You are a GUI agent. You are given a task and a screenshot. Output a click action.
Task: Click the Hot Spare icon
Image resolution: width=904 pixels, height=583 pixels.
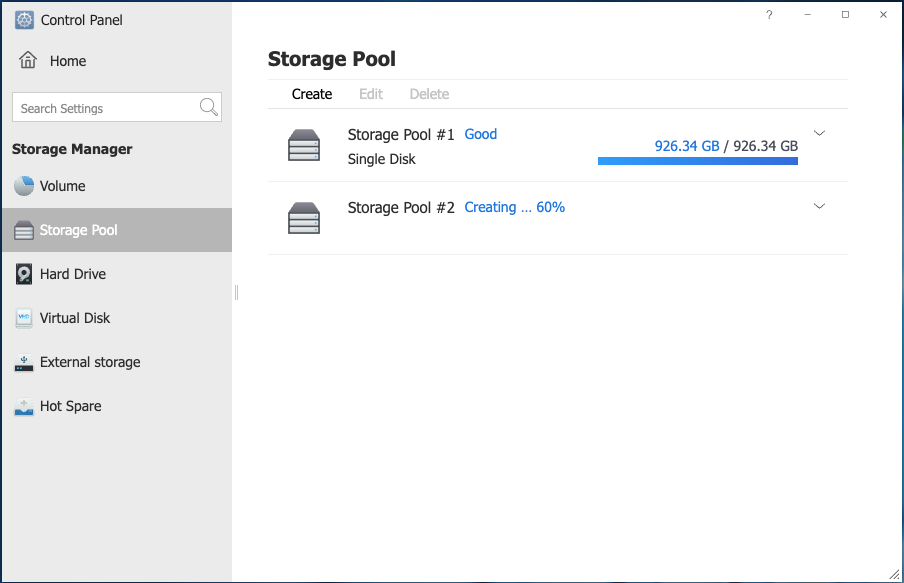(x=24, y=406)
